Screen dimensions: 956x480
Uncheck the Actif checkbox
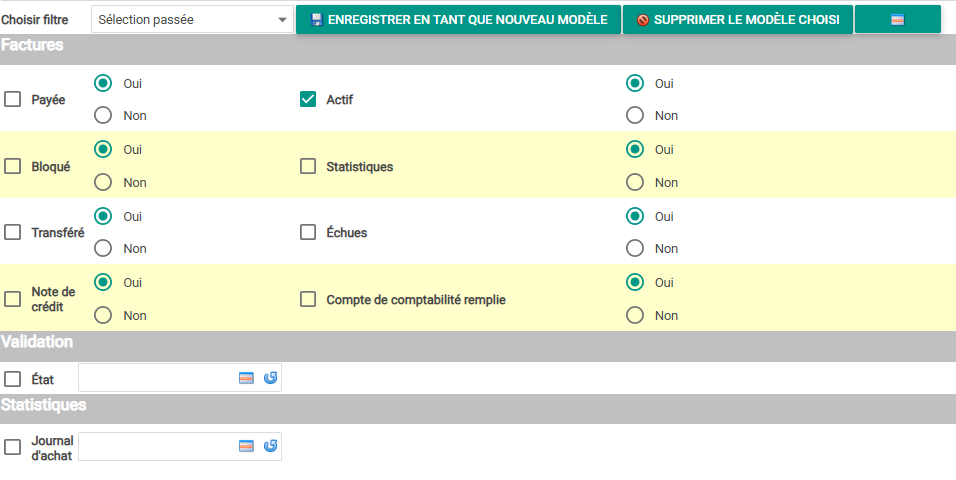tap(308, 99)
